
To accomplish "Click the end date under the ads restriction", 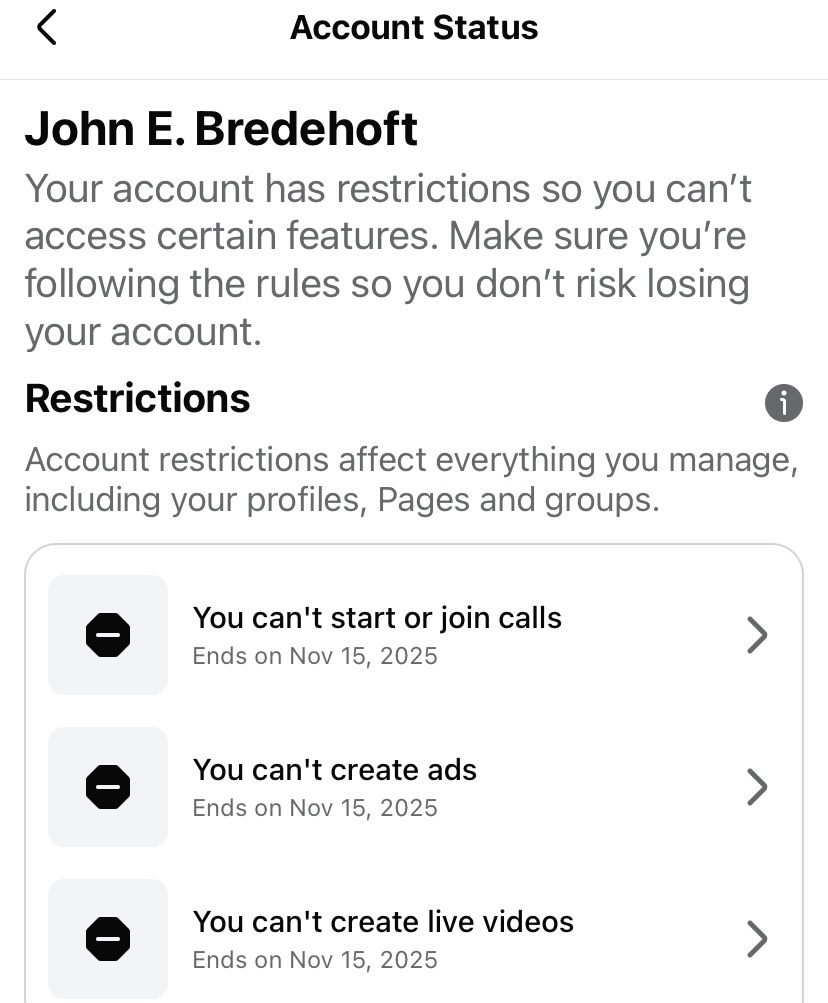I will click(x=315, y=808).
